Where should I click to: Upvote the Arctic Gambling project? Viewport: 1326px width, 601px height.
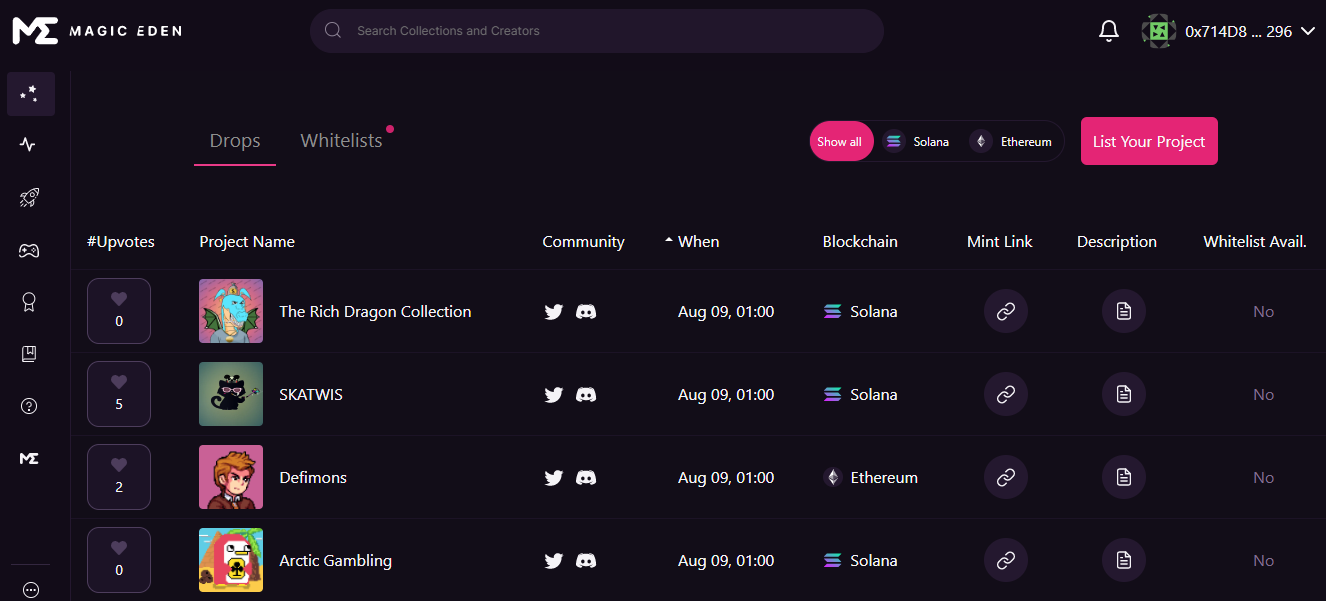pos(119,560)
